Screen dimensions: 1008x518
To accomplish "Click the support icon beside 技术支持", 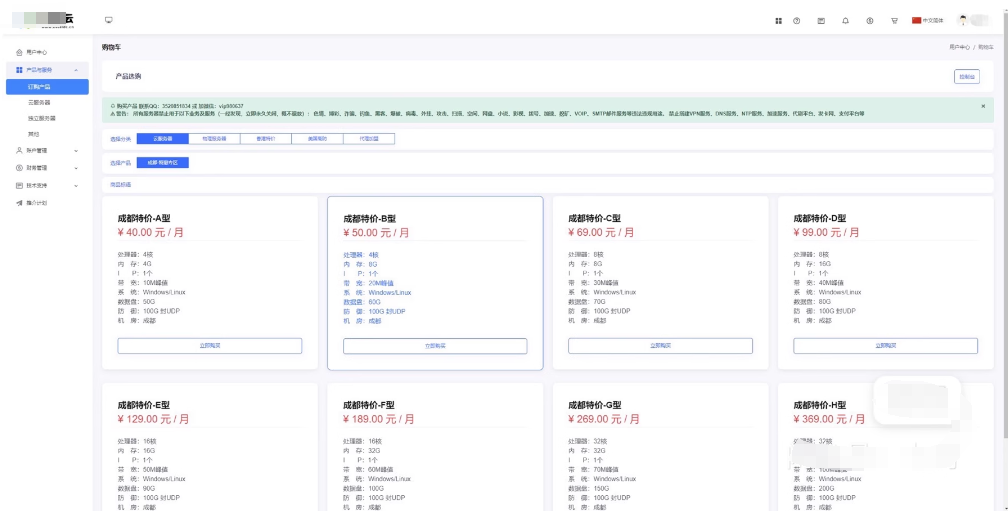I will pos(19,186).
